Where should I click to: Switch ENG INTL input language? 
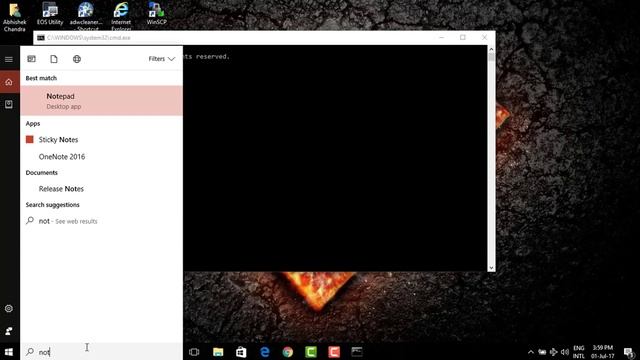pyautogui.click(x=579, y=352)
